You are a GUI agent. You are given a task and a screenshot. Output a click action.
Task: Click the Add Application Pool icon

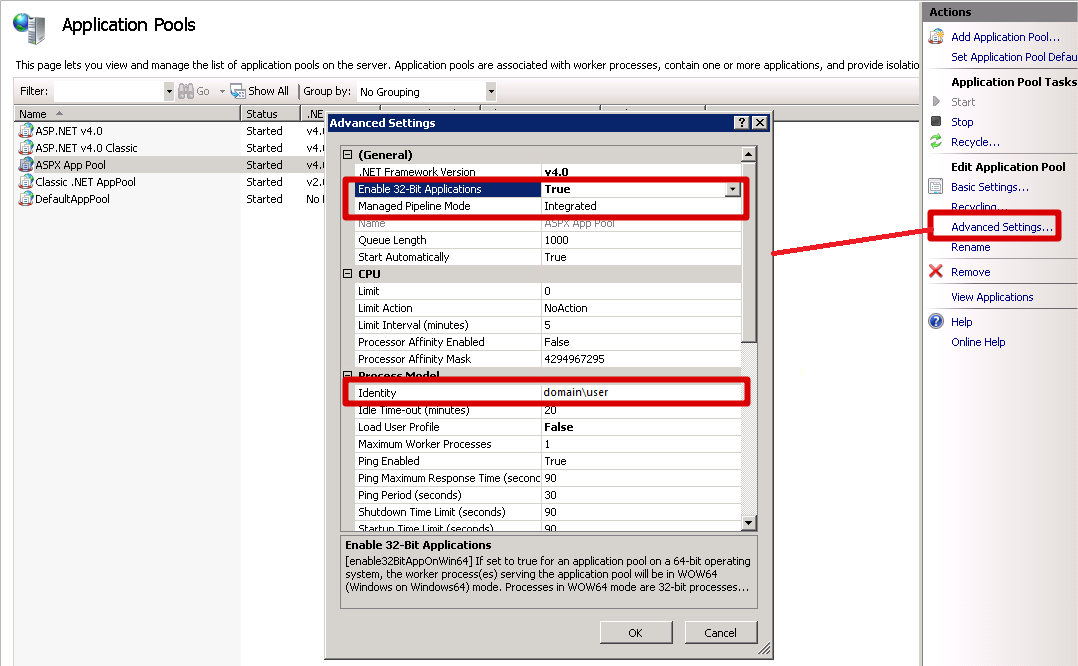tap(936, 36)
